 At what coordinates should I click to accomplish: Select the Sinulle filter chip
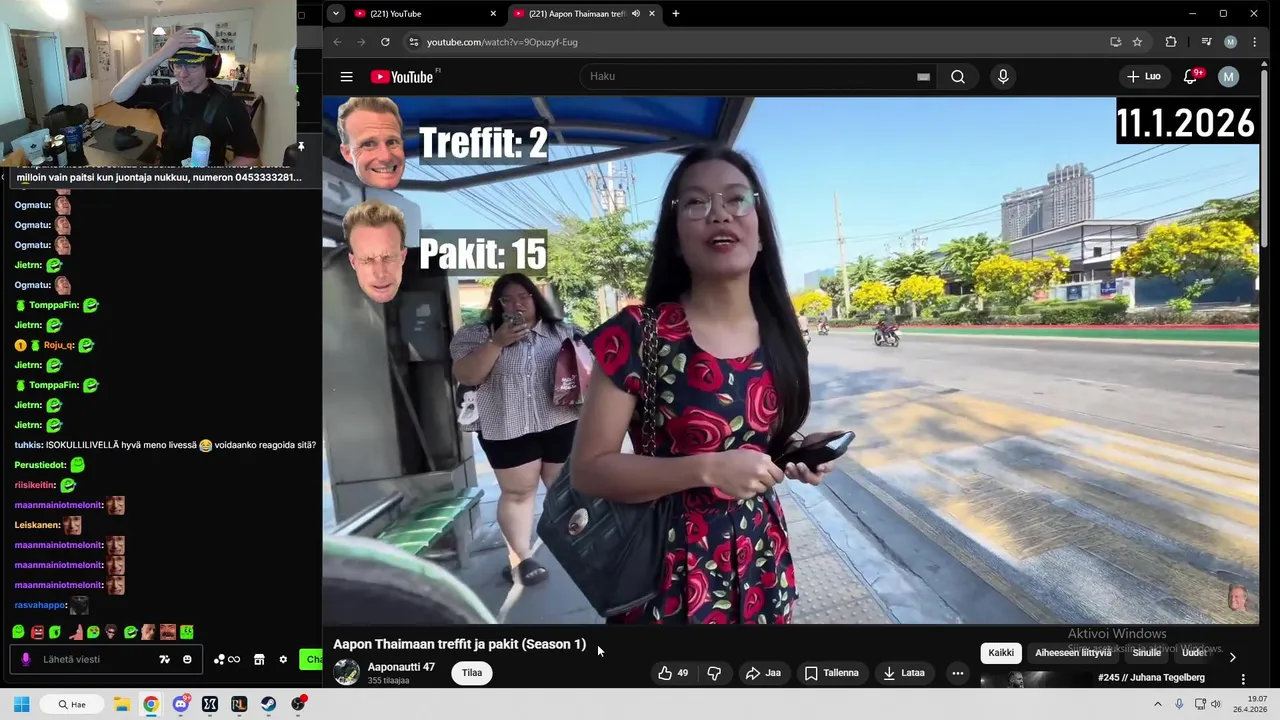click(x=1147, y=653)
